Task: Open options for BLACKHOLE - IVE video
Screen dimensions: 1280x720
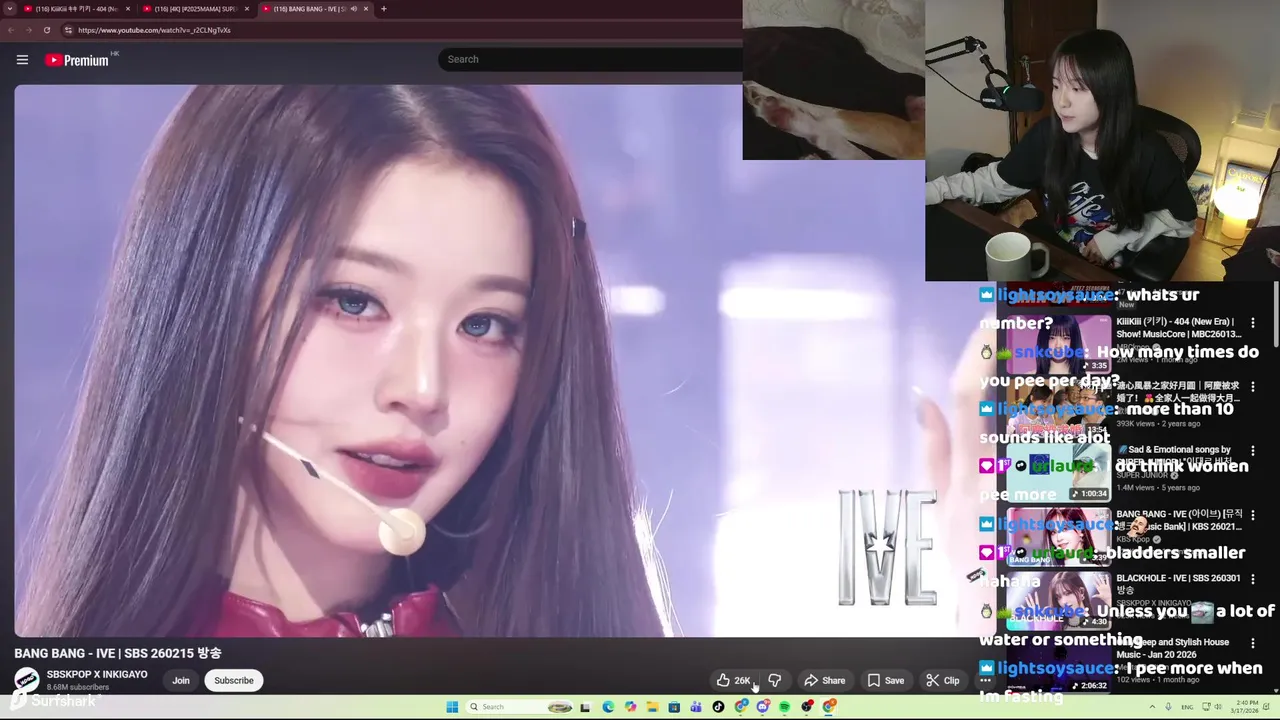Action: pos(1253,579)
